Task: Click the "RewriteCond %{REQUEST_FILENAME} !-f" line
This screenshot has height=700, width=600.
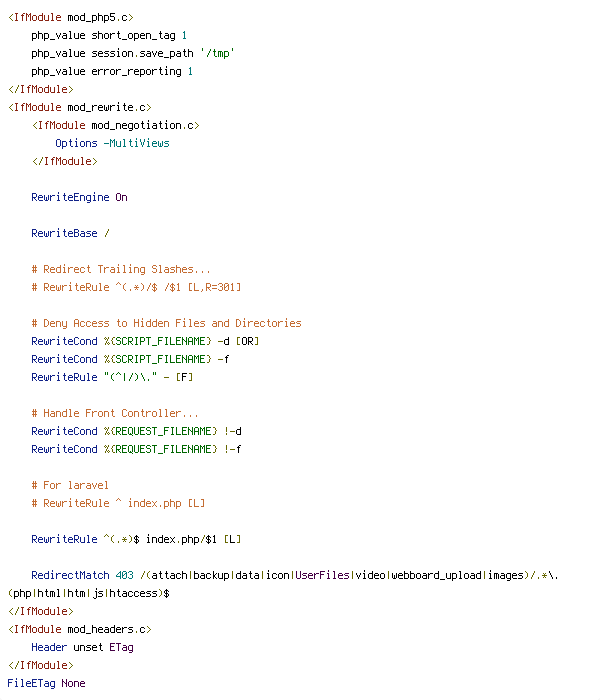Action: coord(136,449)
